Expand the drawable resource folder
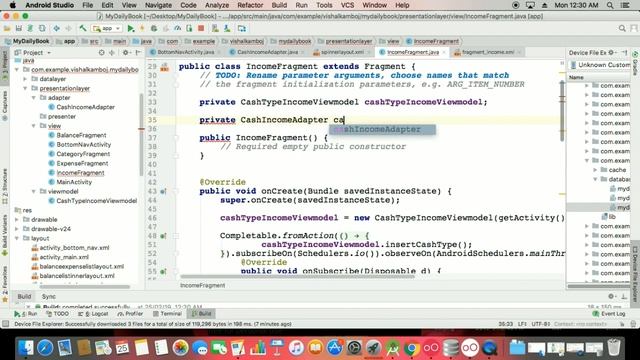The height and width of the screenshot is (360, 640). (17, 220)
